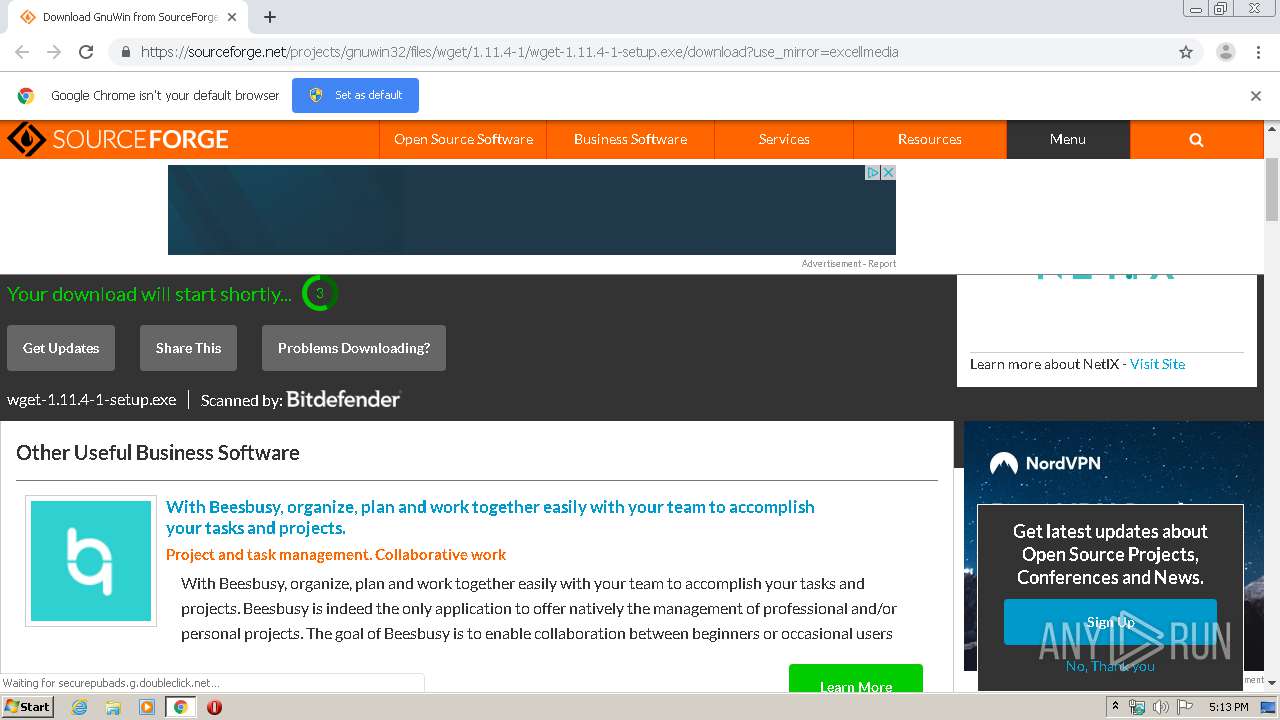The width and height of the screenshot is (1280, 720).
Task: Open the Chrome profile avatar
Action: pos(1225,52)
